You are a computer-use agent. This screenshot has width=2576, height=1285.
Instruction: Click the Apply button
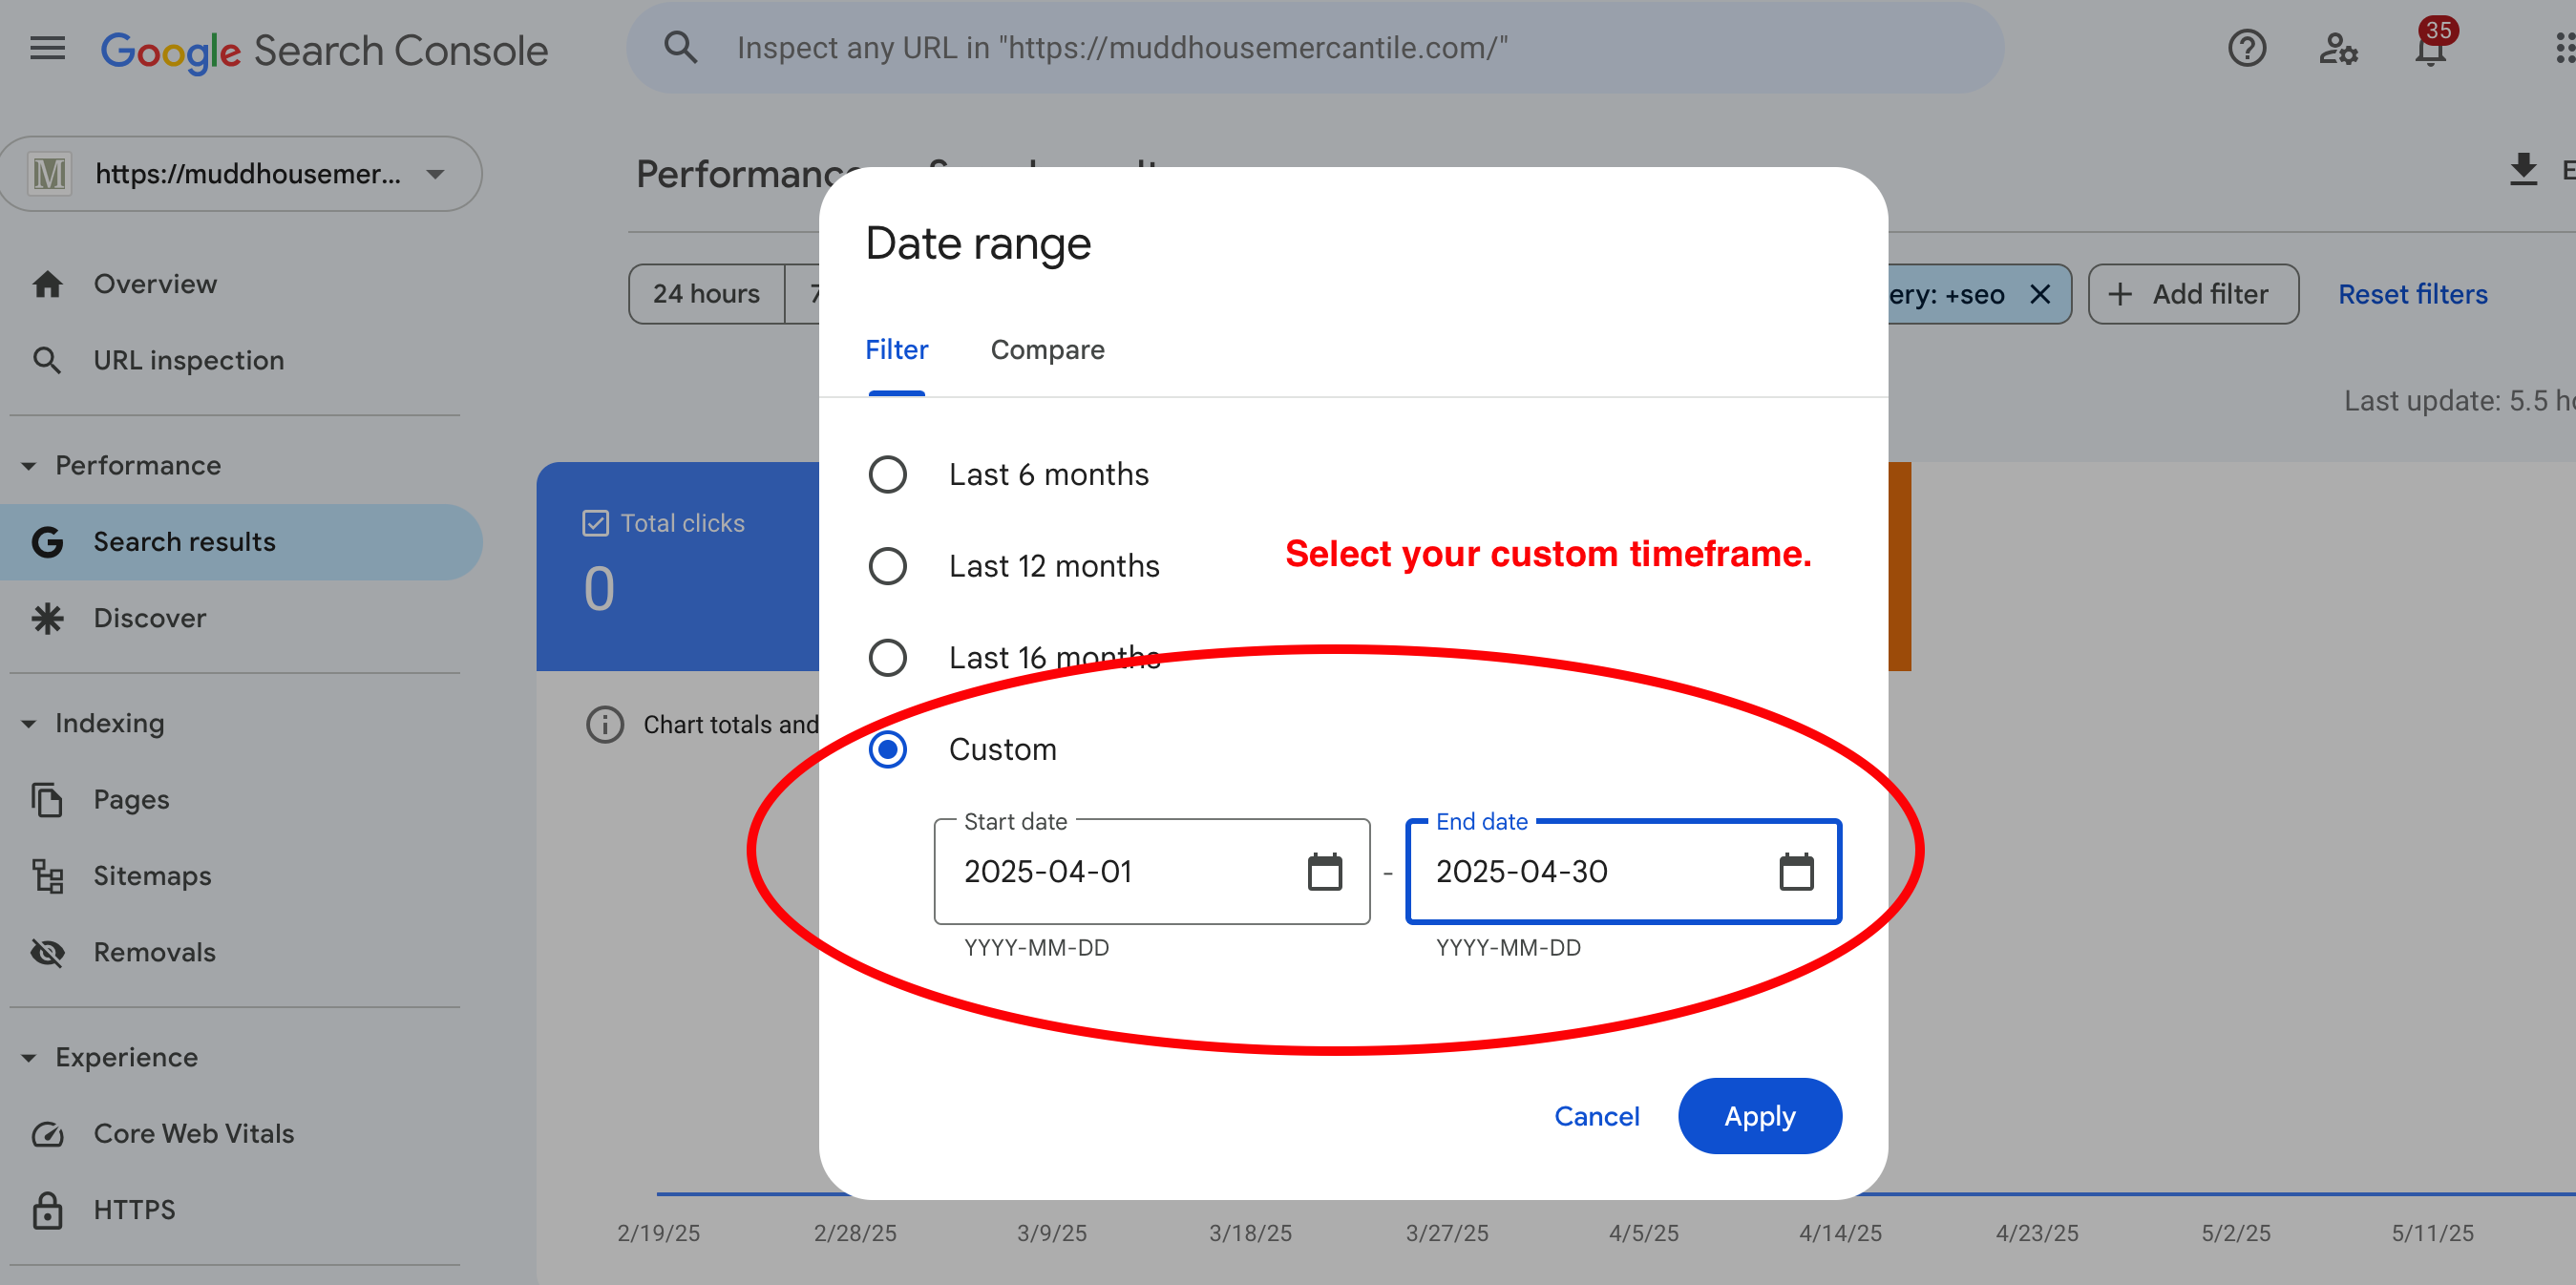pos(1759,1116)
